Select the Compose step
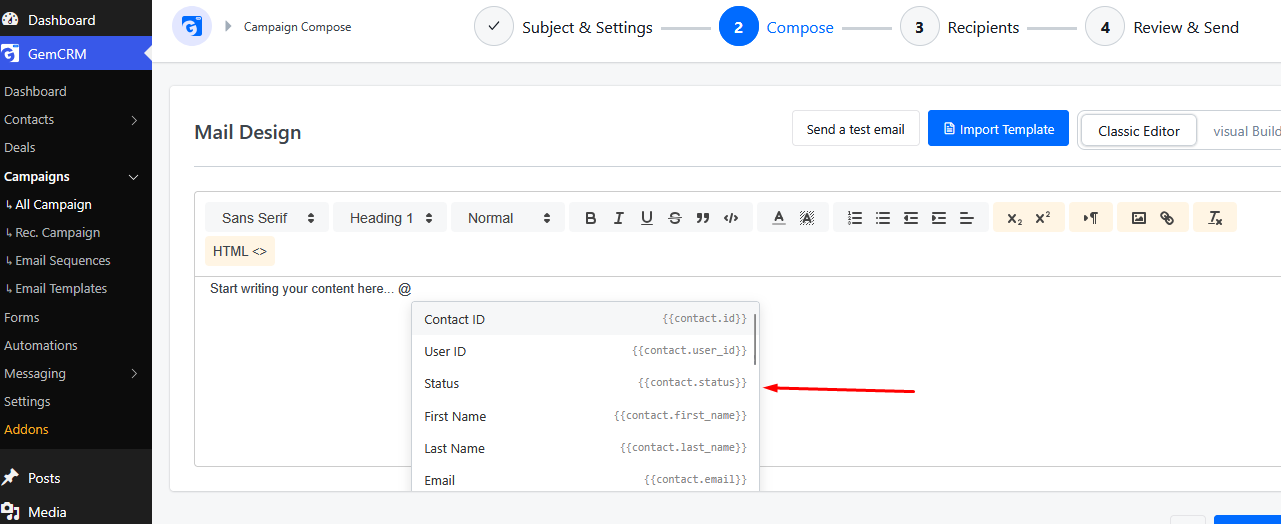The image size is (1281, 524). (x=776, y=27)
